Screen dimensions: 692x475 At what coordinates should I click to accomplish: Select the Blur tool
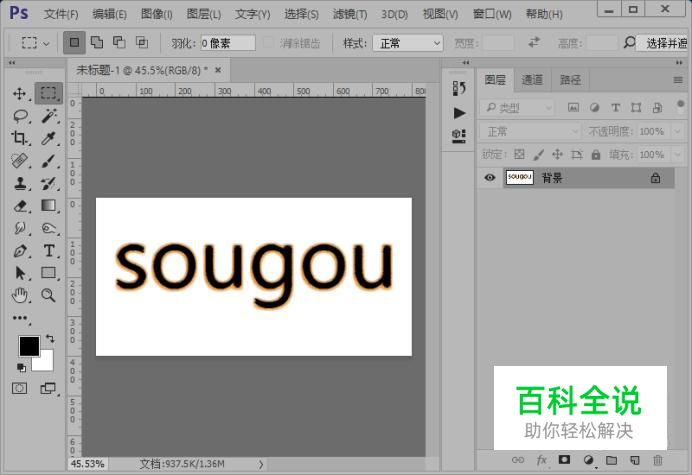tap(19, 228)
